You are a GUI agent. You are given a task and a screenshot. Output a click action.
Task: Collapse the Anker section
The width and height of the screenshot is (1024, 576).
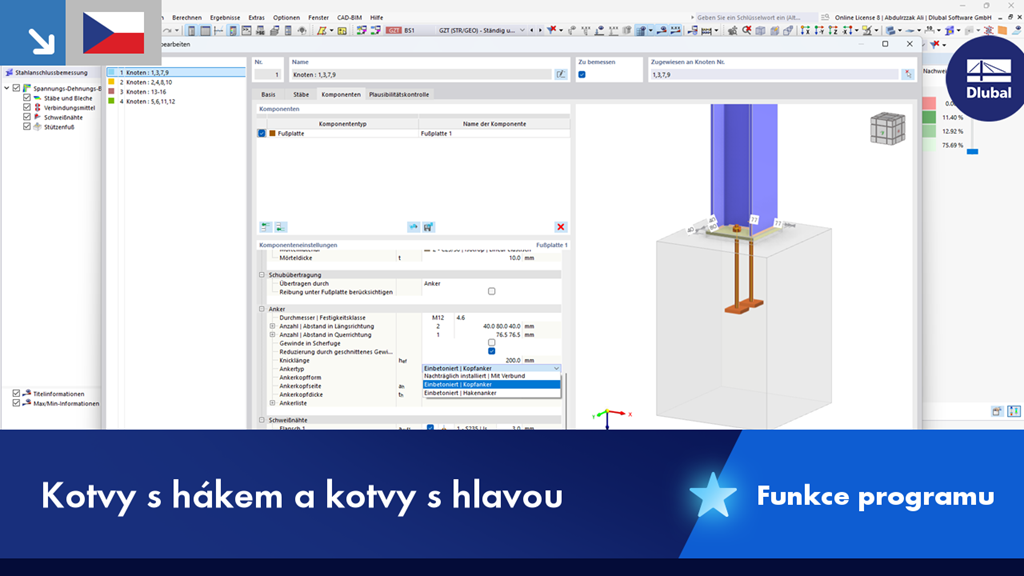tap(262, 309)
